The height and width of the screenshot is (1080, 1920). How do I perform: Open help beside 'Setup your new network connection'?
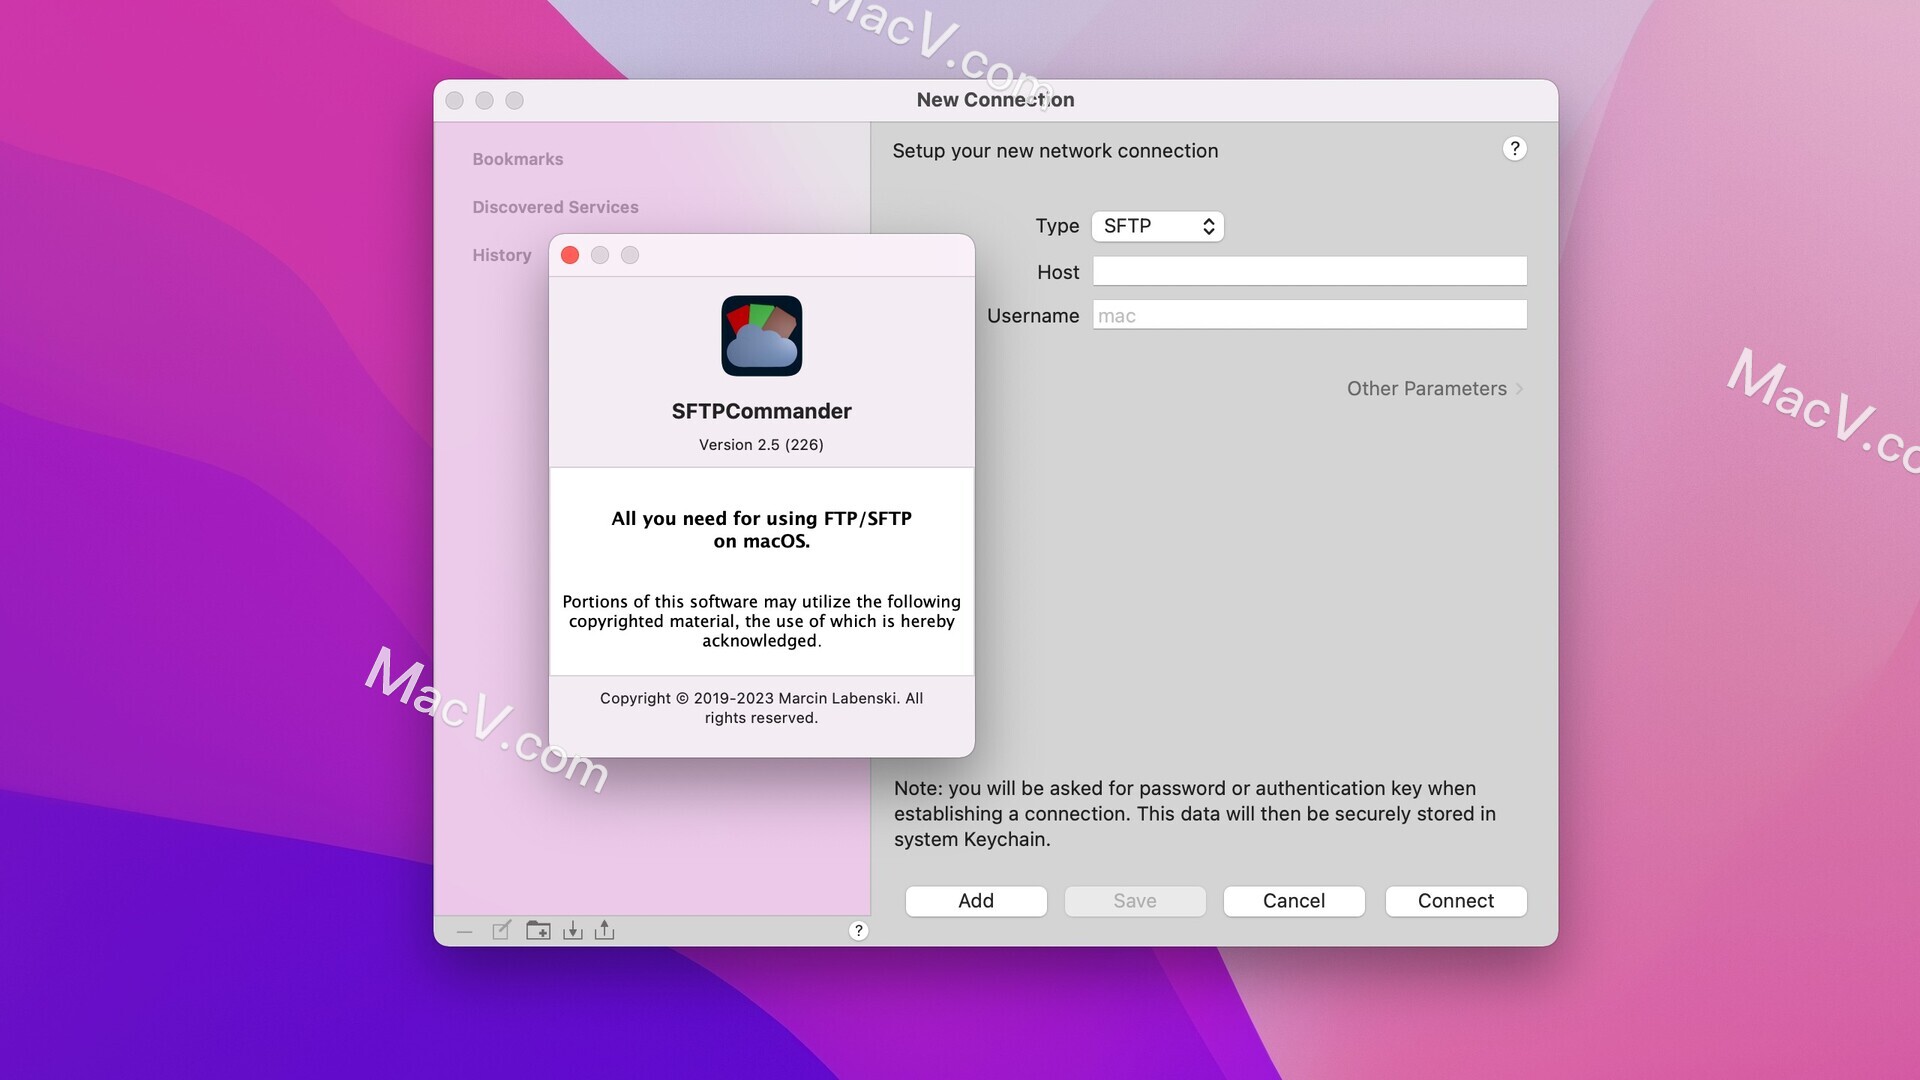(1515, 149)
